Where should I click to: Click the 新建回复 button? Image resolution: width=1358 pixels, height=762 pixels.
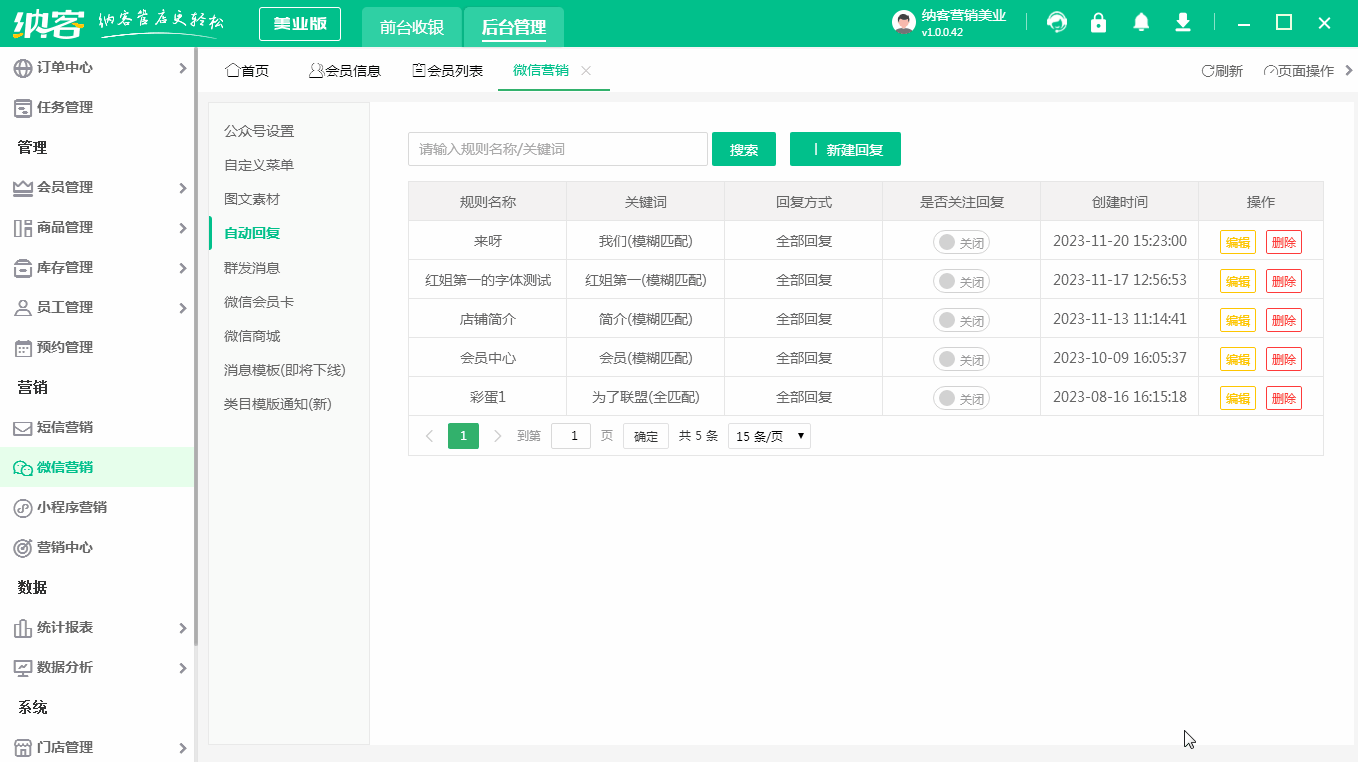pyautogui.click(x=845, y=148)
